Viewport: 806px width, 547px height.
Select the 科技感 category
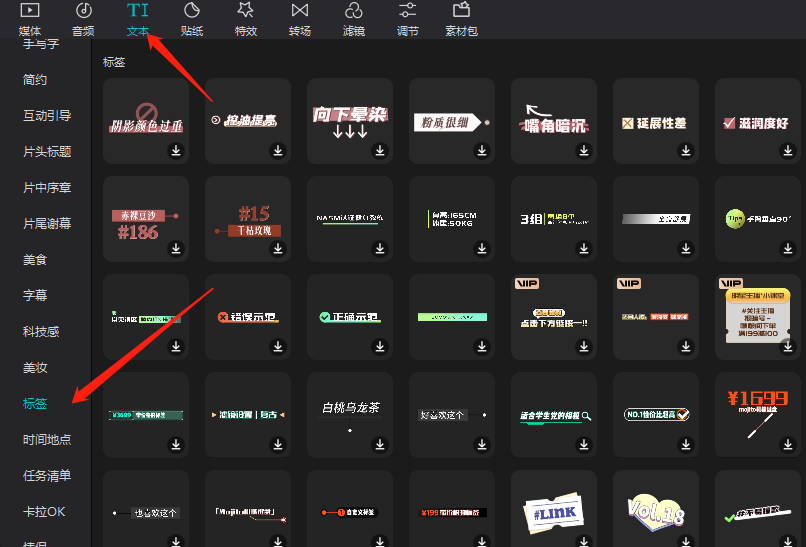(41, 332)
